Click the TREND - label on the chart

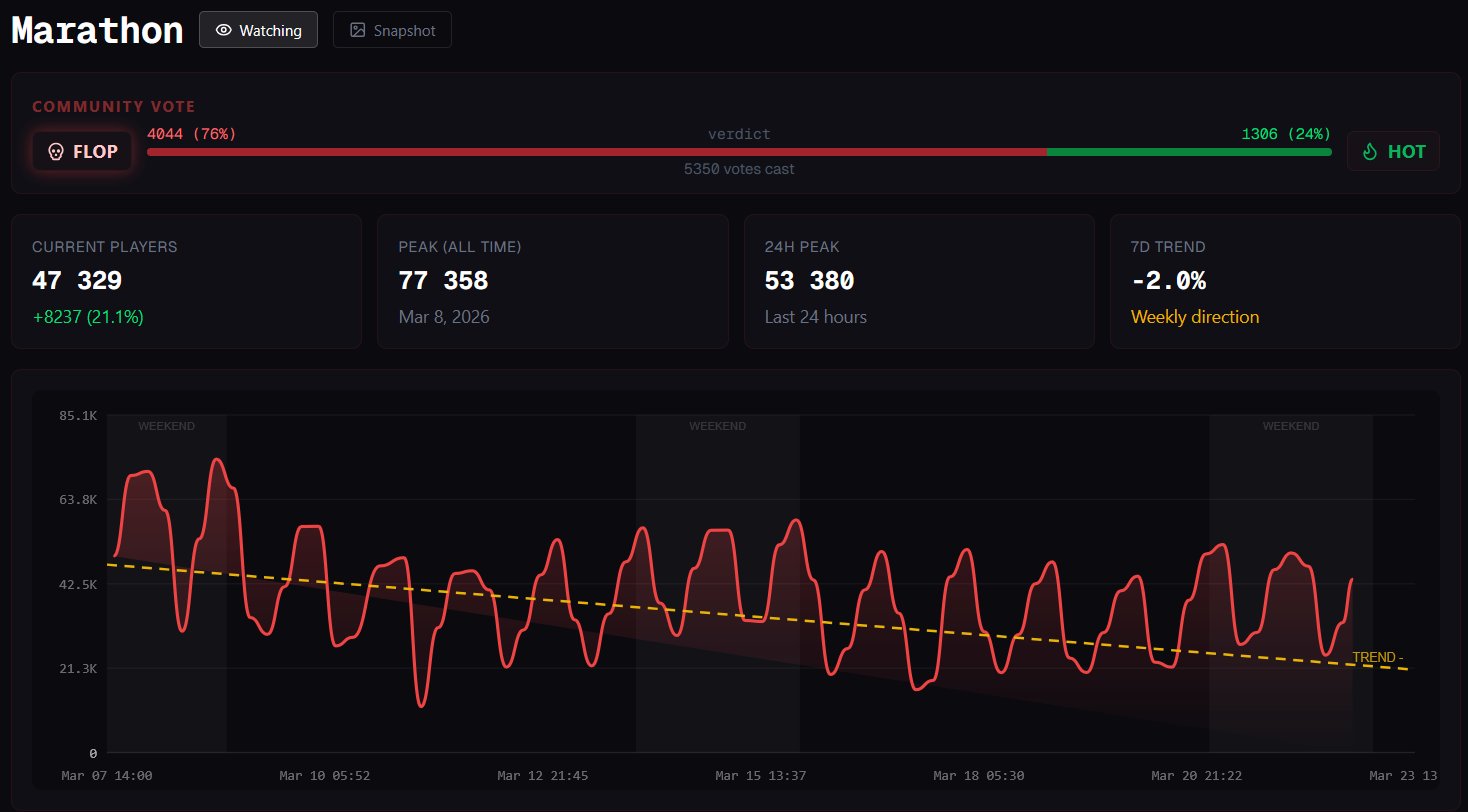(1378, 658)
